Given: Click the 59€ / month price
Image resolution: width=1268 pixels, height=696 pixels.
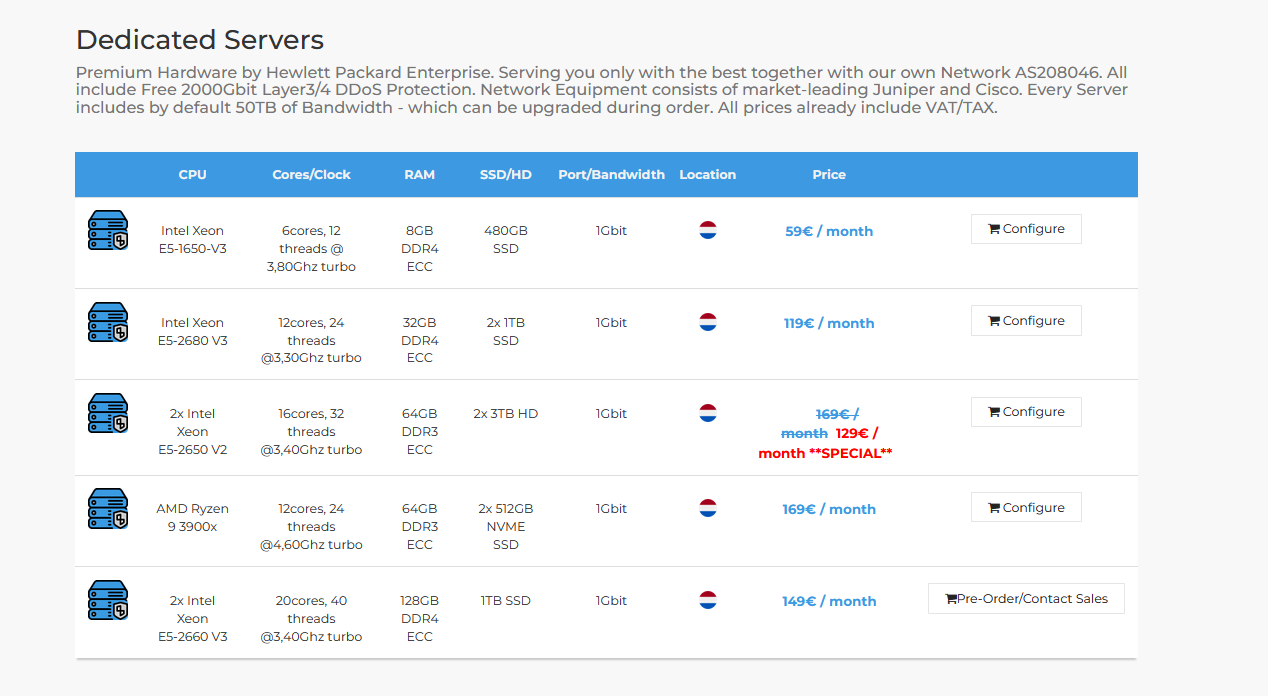Looking at the screenshot, I should [829, 231].
